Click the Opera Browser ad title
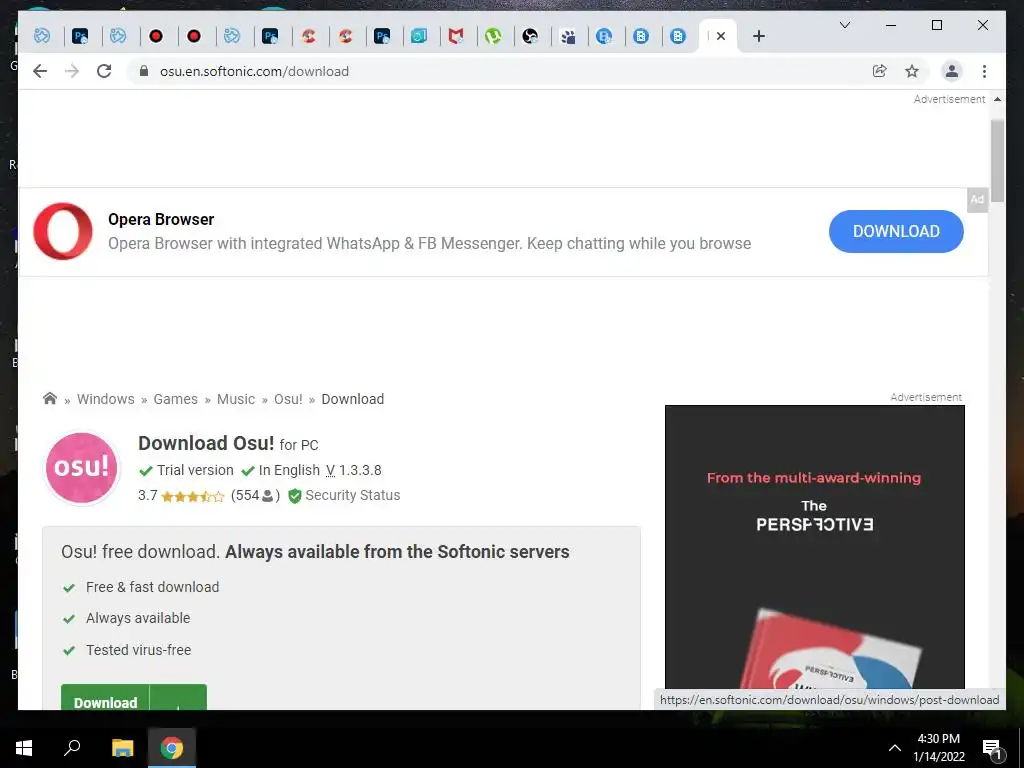Screen dimensions: 1024x768 [x=161, y=219]
